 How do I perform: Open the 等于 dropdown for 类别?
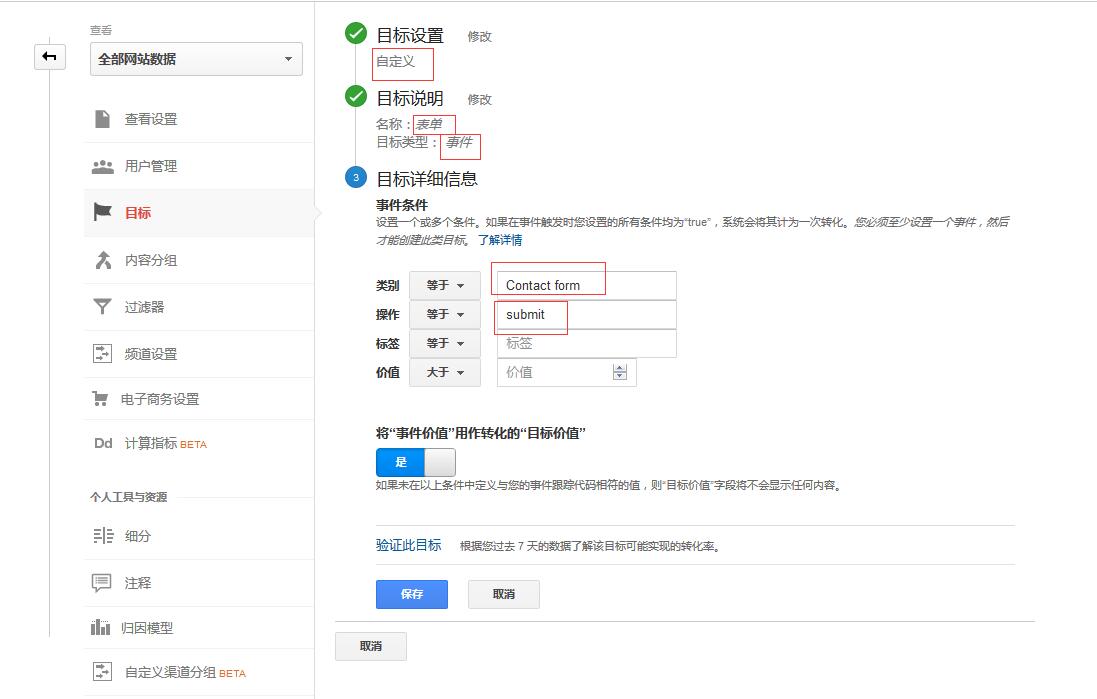[445, 285]
